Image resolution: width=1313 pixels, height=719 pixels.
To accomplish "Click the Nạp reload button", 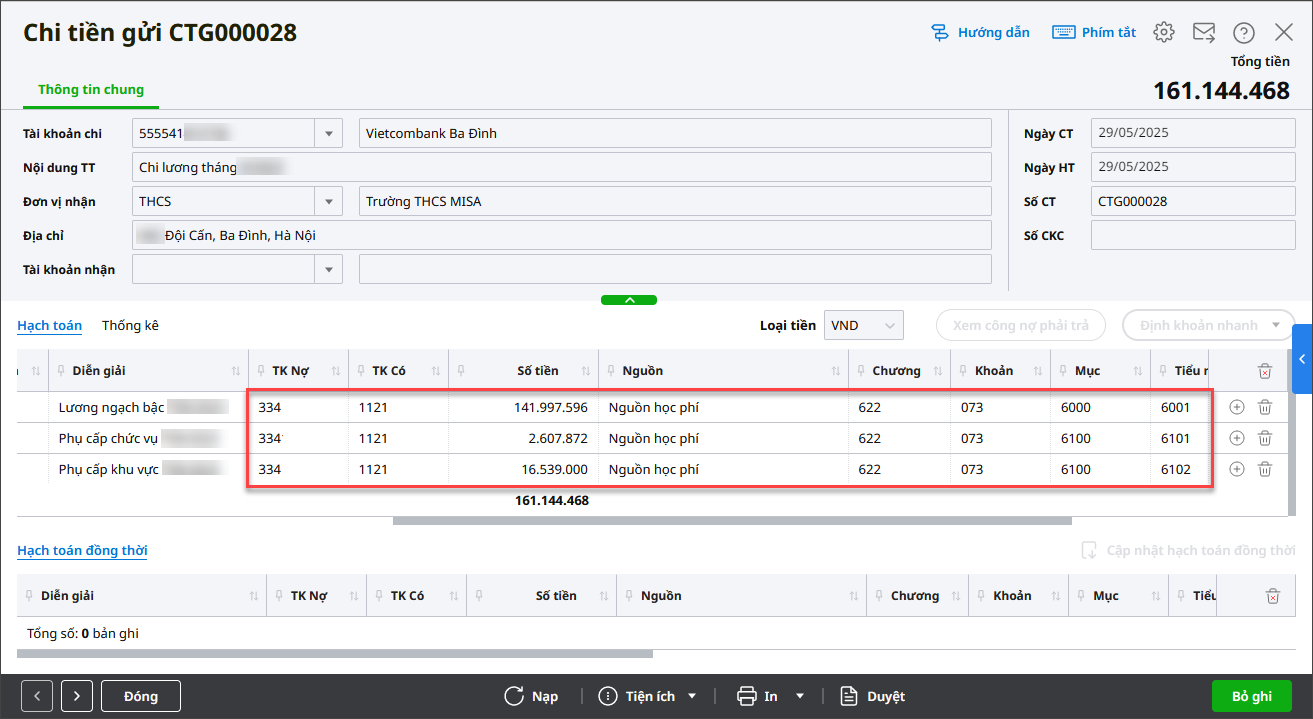I will [531, 696].
